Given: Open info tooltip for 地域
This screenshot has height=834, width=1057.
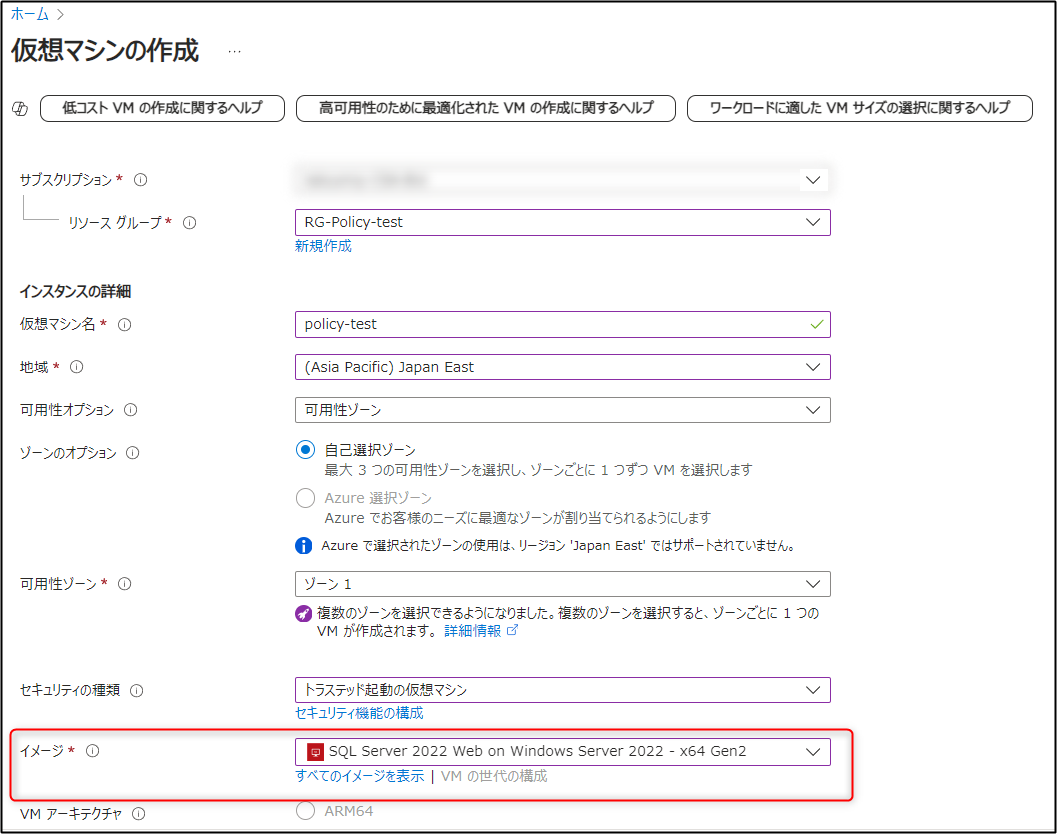Looking at the screenshot, I should tap(77, 367).
